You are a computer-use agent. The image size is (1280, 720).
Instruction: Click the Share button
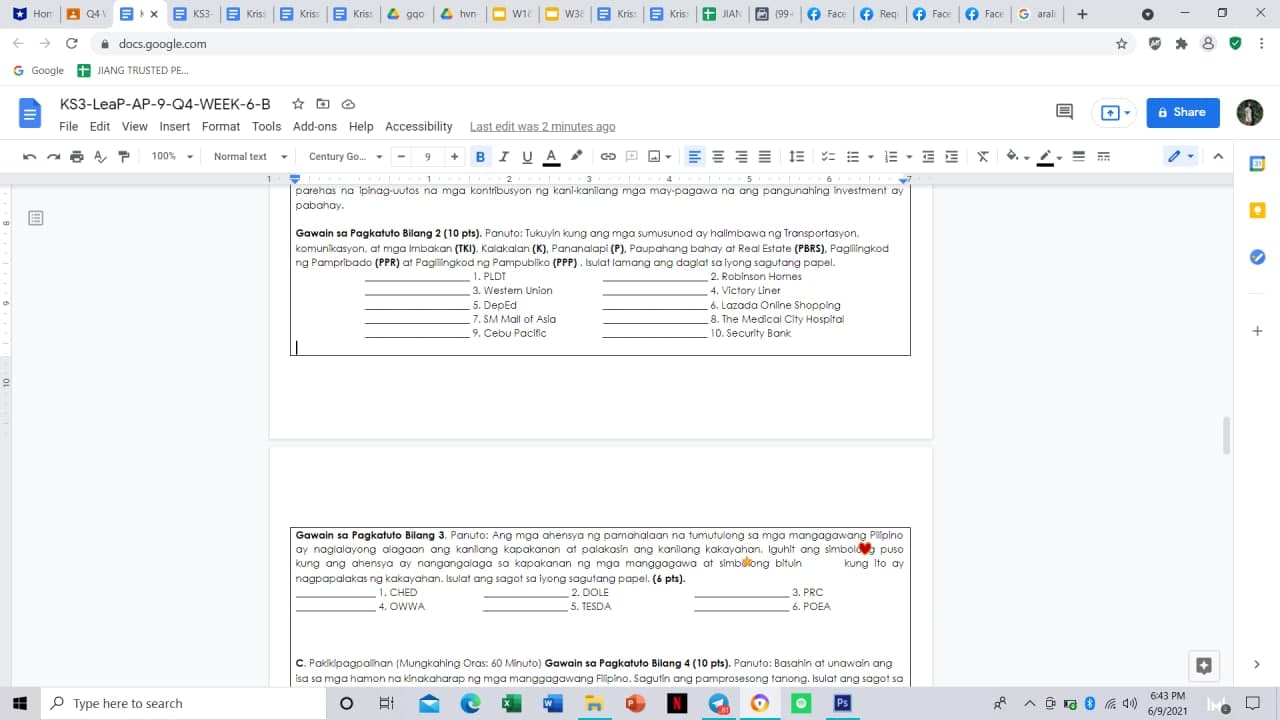[x=1183, y=113]
